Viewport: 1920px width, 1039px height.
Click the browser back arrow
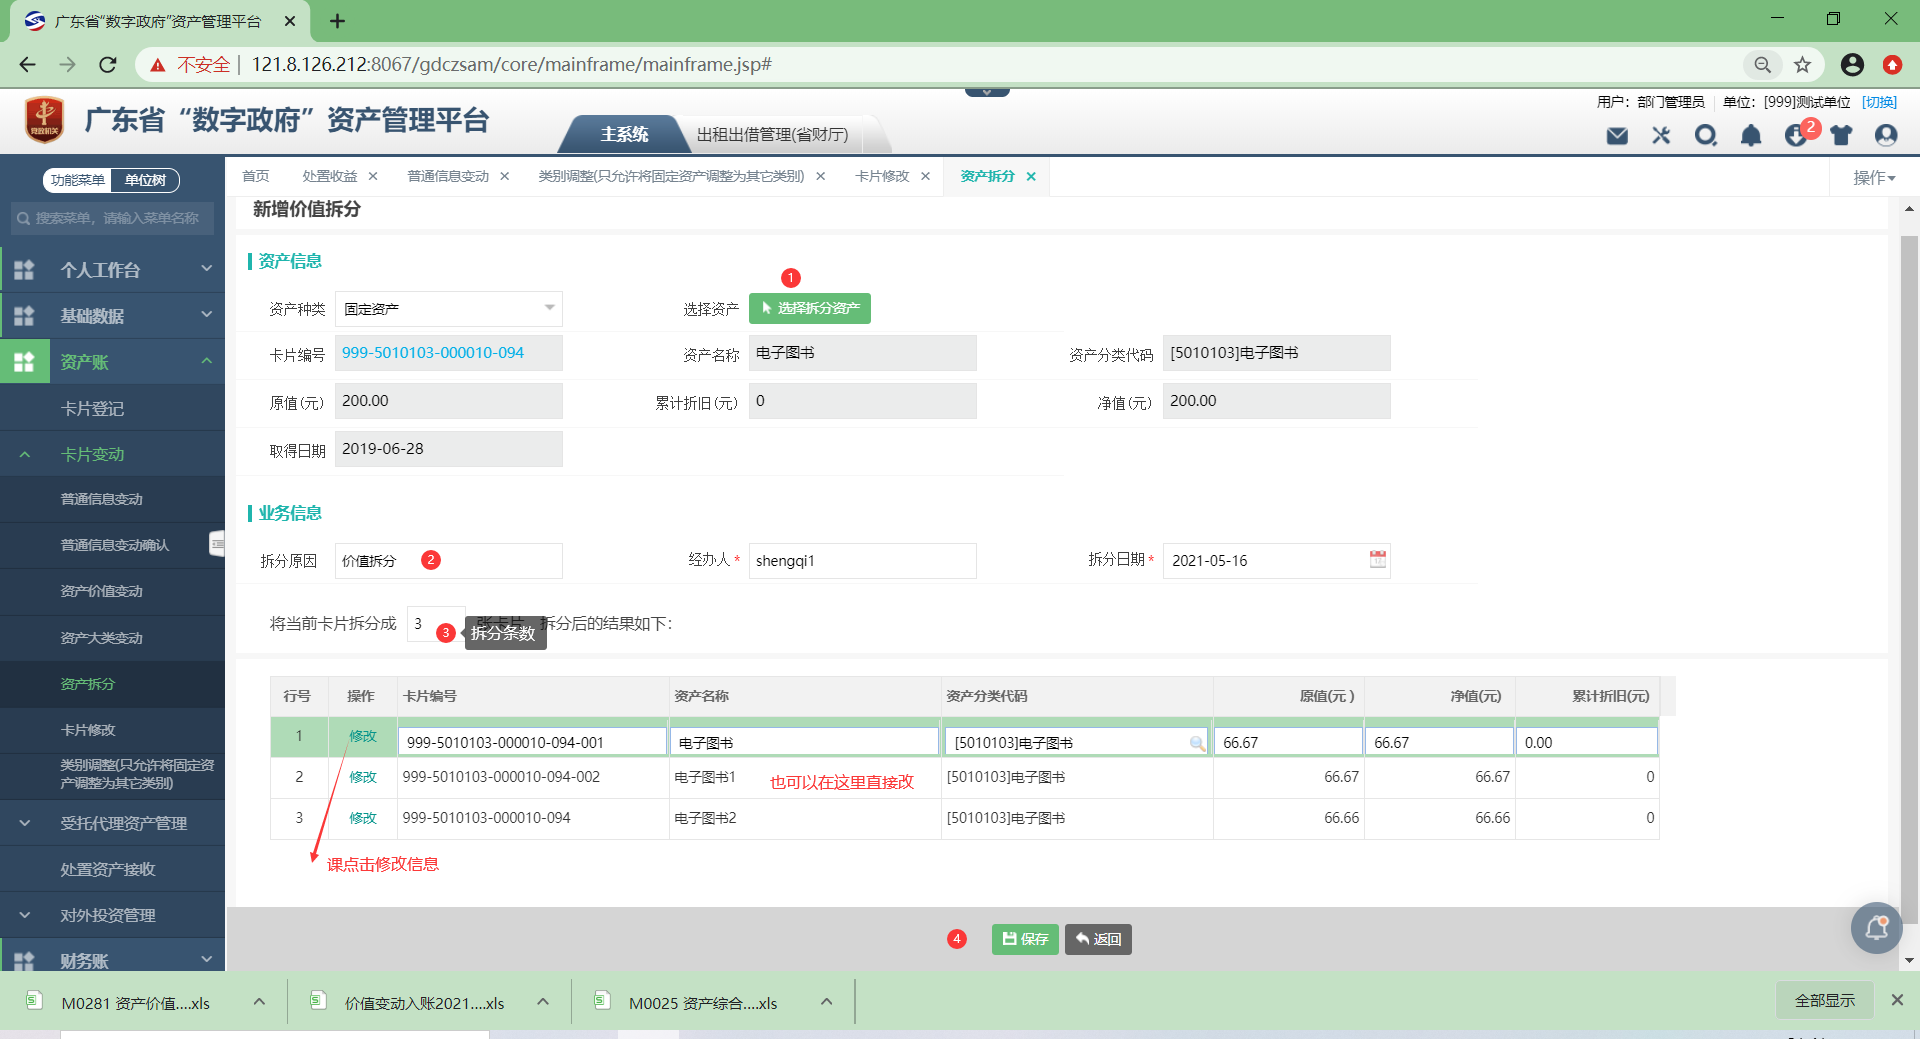click(x=27, y=65)
